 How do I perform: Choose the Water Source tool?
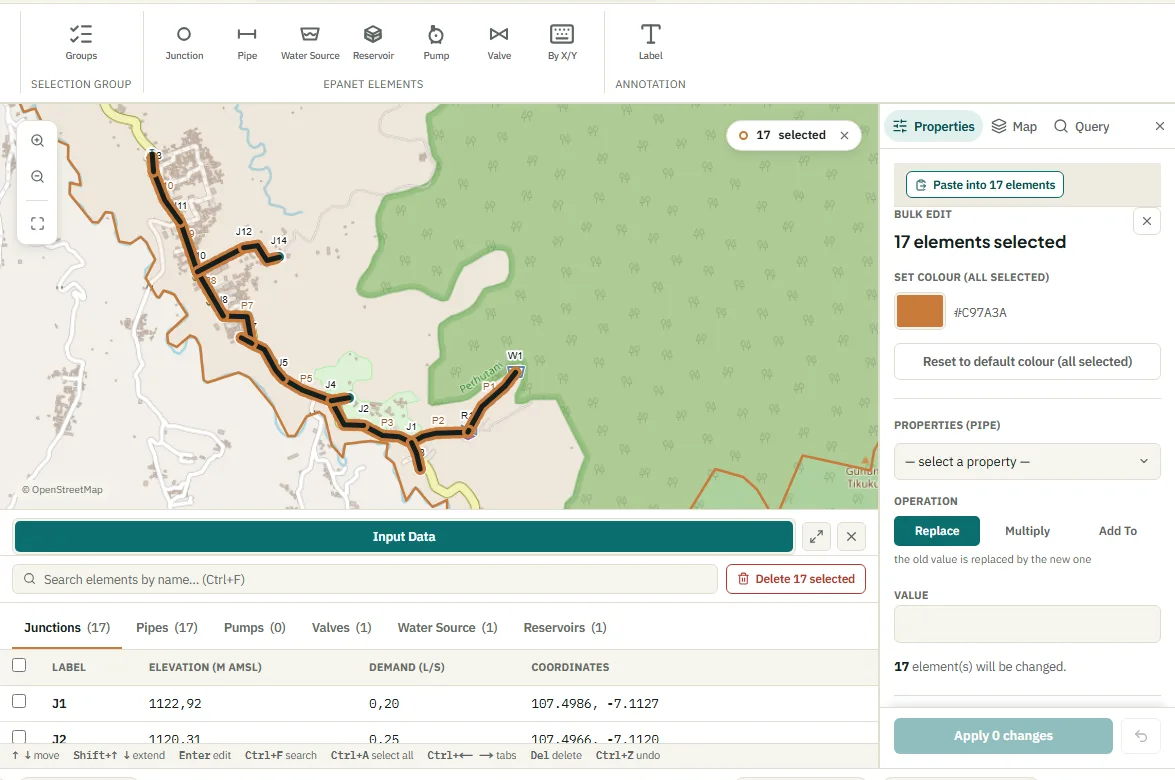[309, 43]
